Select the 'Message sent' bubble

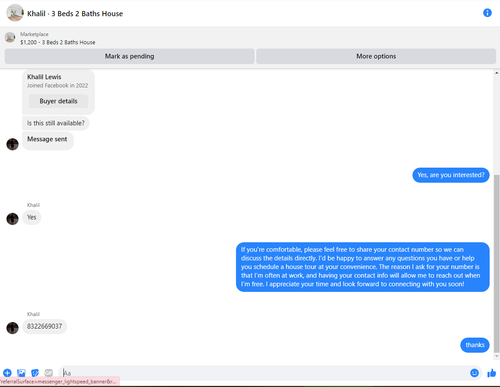coord(48,140)
